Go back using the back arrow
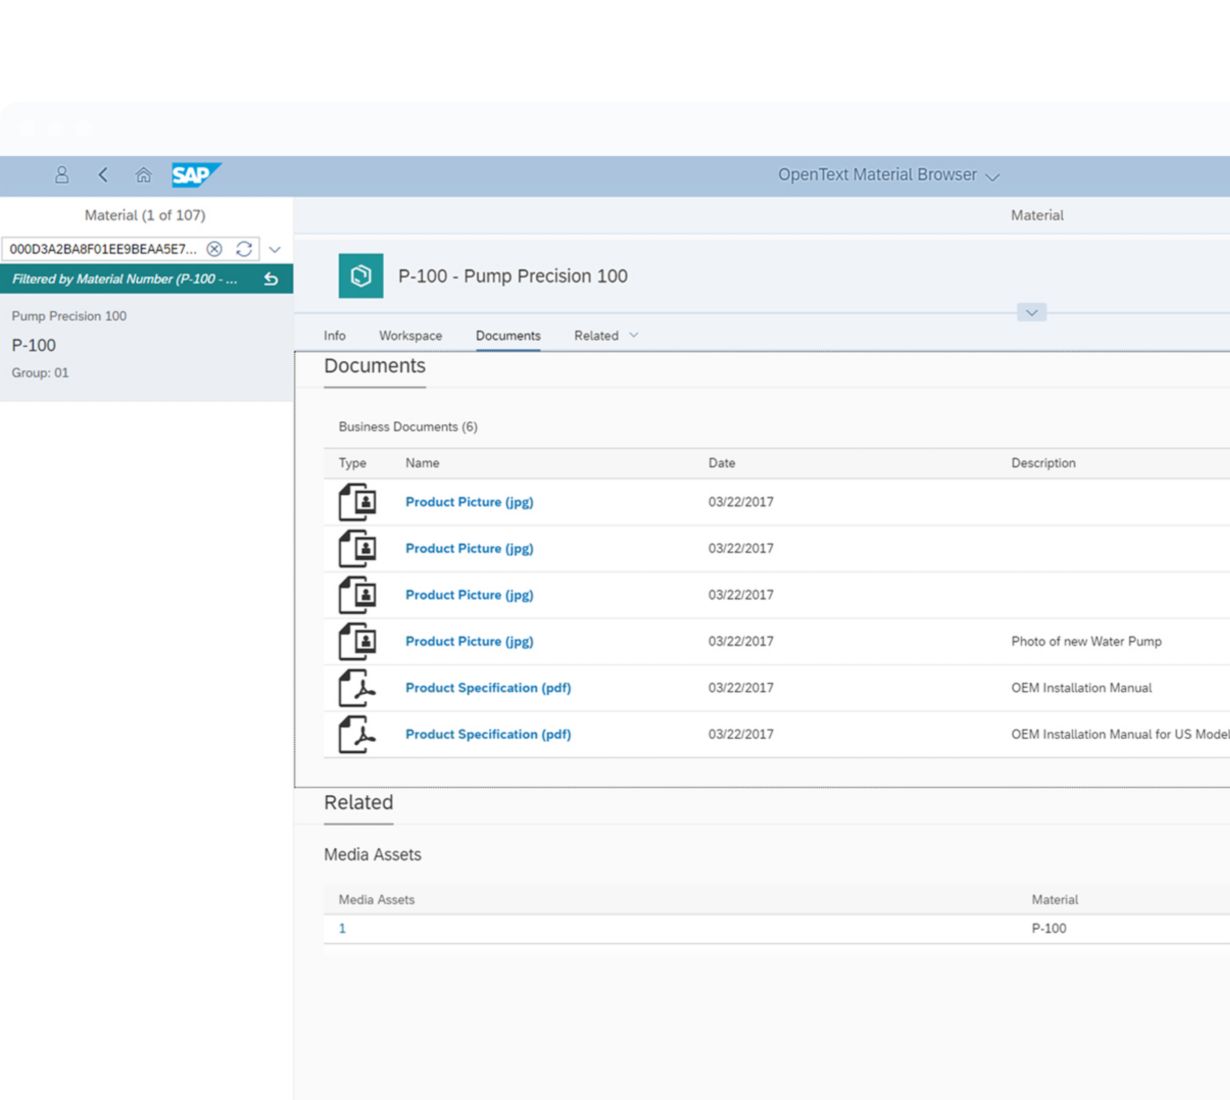 tap(103, 175)
